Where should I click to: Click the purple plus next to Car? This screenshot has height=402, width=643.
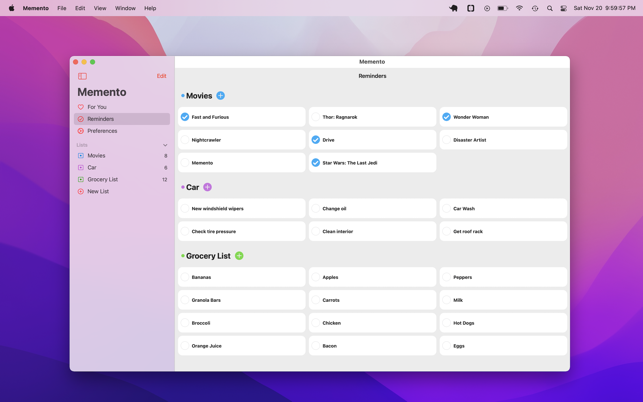(208, 187)
